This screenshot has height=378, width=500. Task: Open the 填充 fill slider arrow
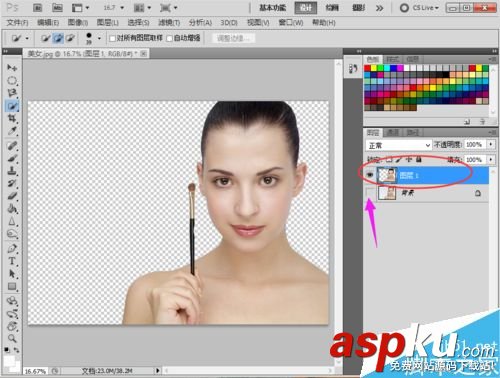tap(491, 160)
